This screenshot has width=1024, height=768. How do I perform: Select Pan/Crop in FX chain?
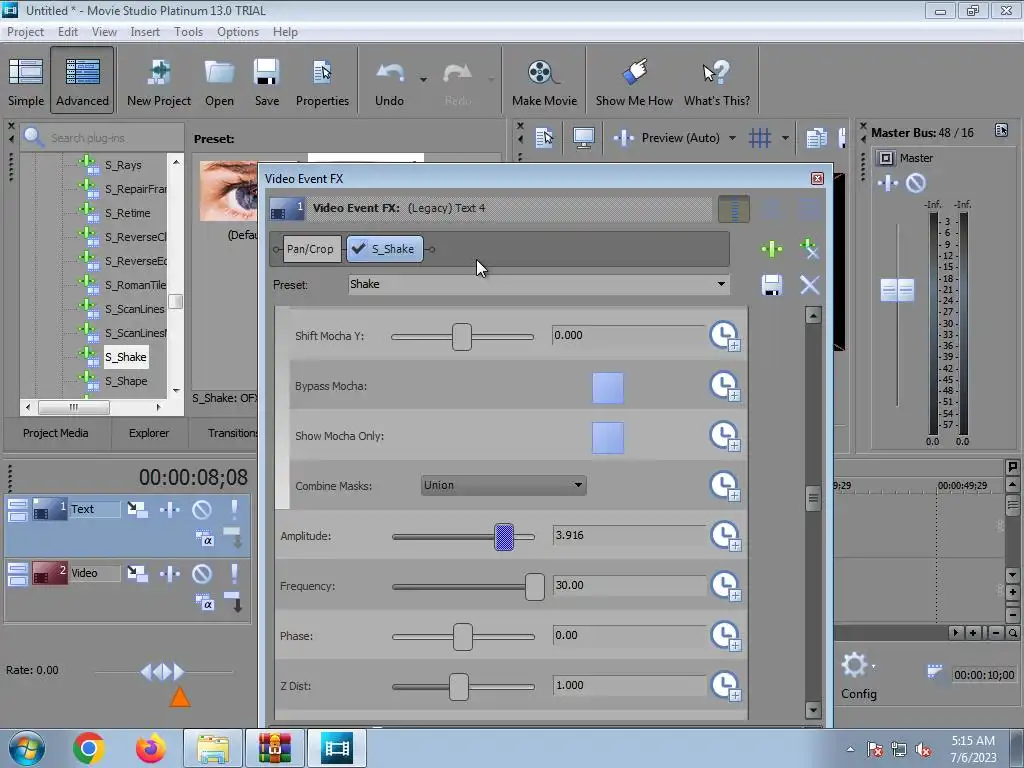(311, 249)
